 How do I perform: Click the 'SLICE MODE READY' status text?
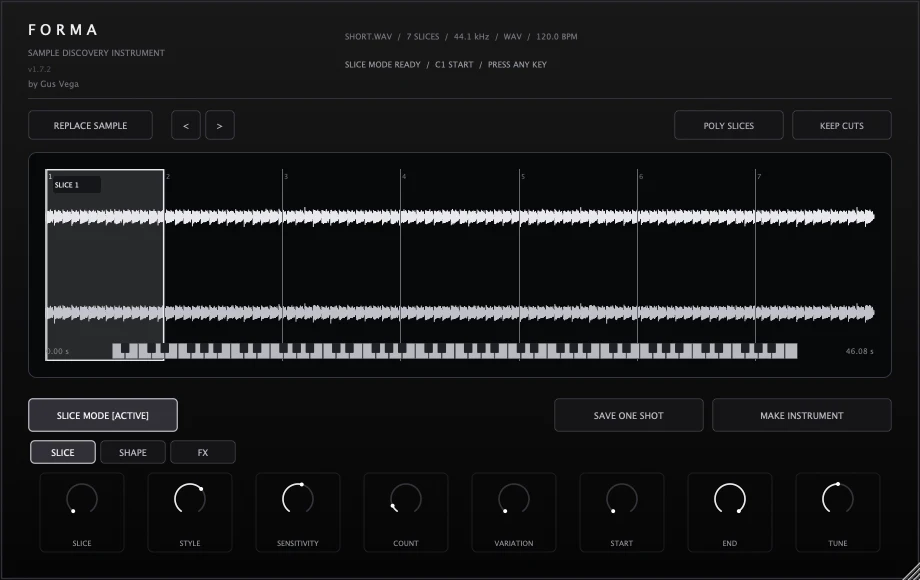coord(383,65)
